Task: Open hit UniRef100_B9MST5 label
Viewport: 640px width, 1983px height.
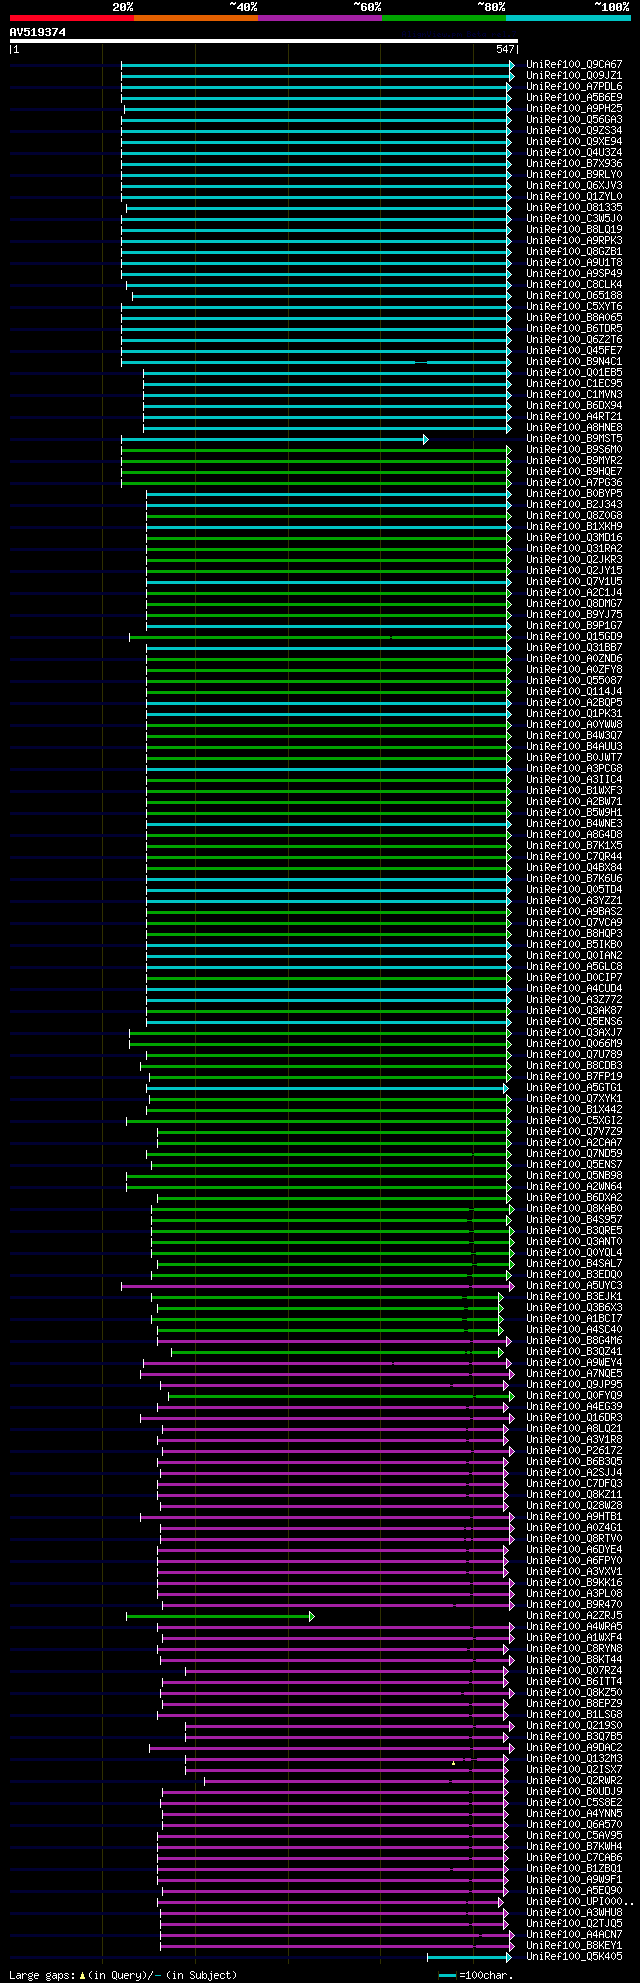Action: (x=574, y=439)
